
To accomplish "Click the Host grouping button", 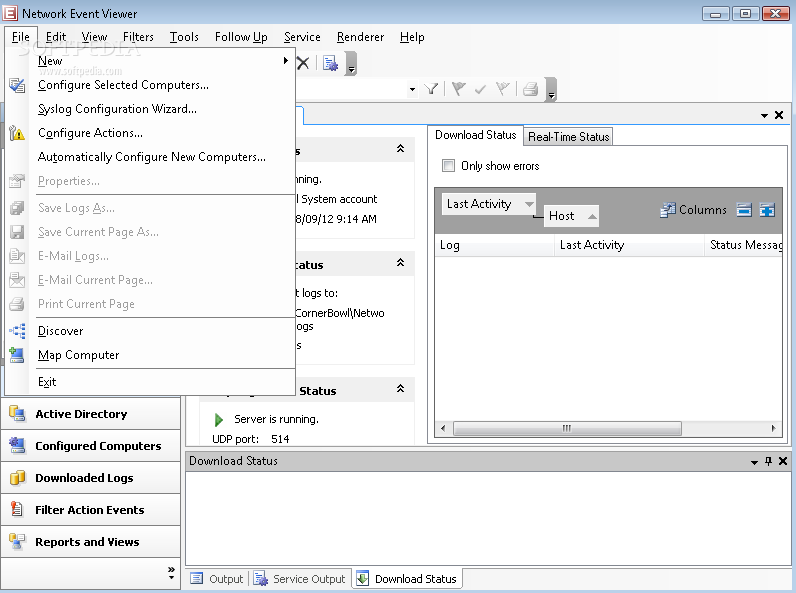I will [x=571, y=216].
